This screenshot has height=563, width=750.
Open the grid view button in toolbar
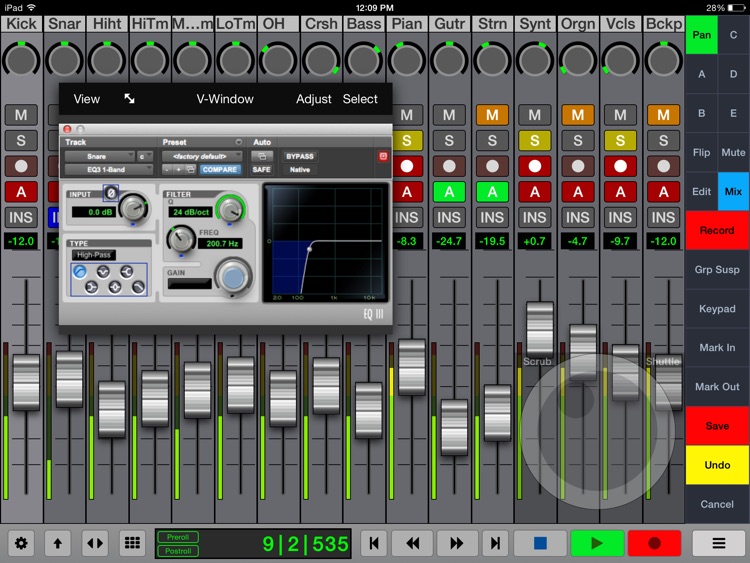pos(132,543)
